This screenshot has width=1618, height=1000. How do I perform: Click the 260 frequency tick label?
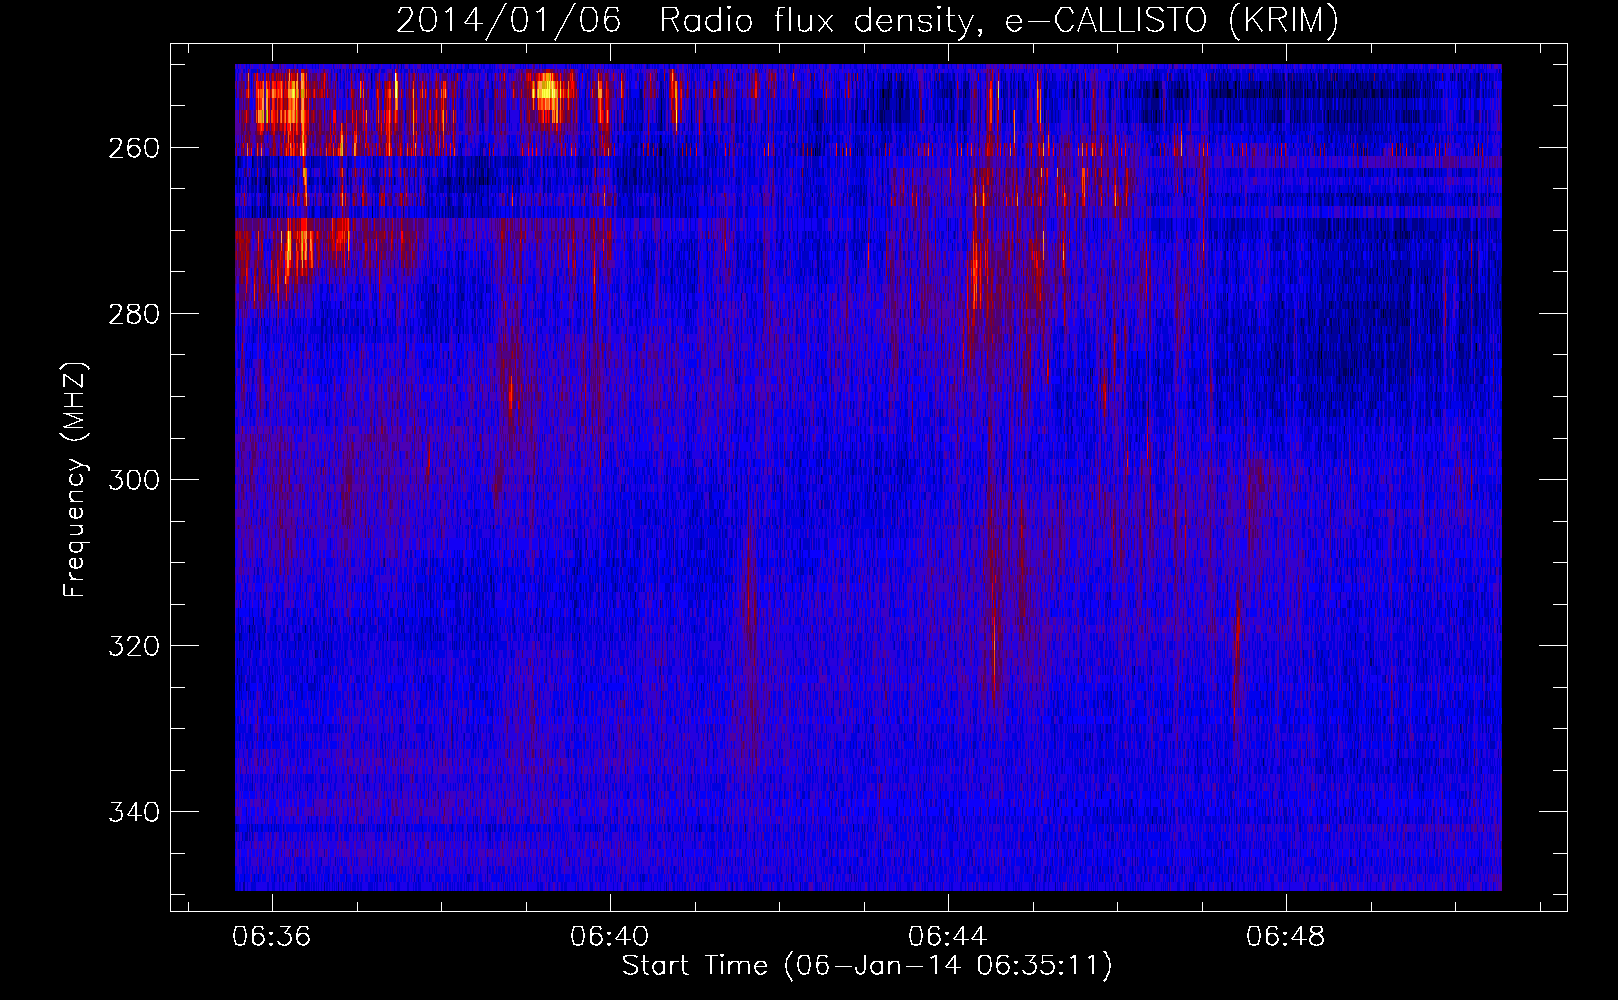pyautogui.click(x=134, y=148)
